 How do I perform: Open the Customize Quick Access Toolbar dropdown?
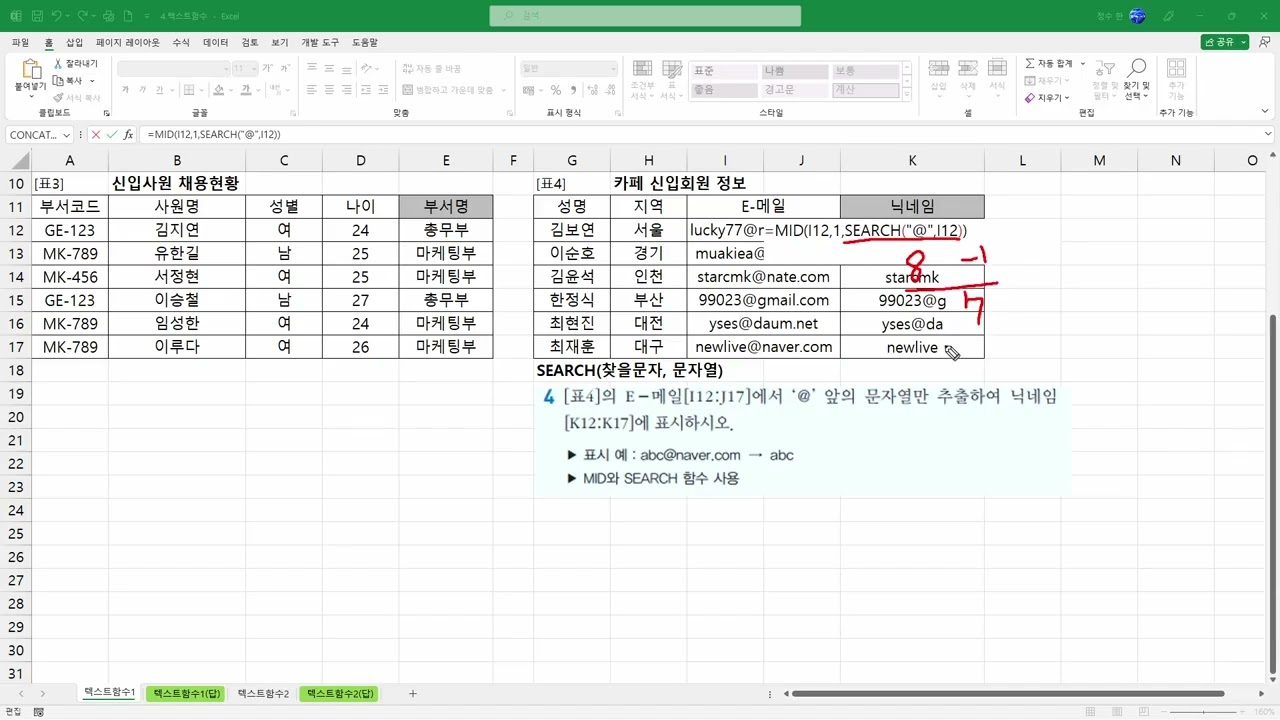pos(148,17)
